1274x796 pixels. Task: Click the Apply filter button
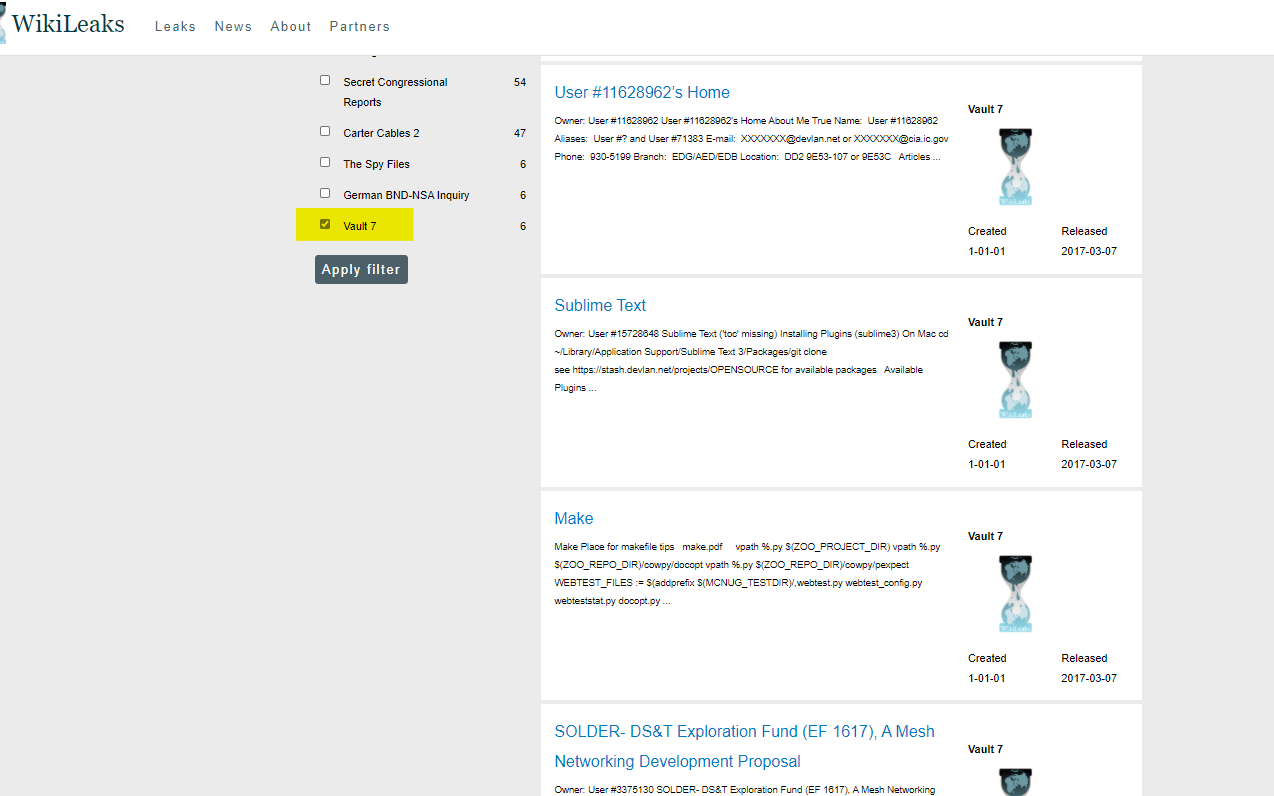[x=361, y=270]
